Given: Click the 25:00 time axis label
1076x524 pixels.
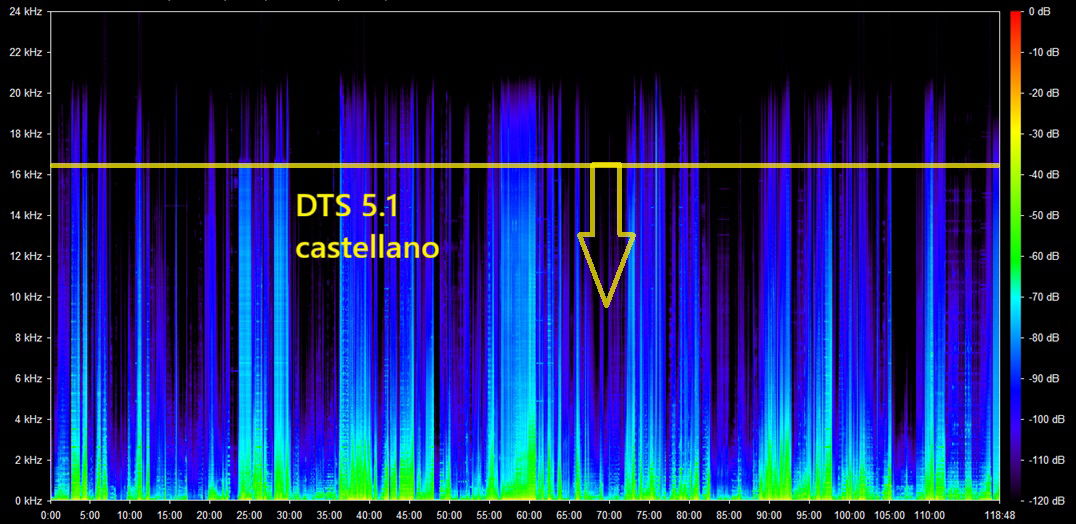Looking at the screenshot, I should (x=249, y=514).
